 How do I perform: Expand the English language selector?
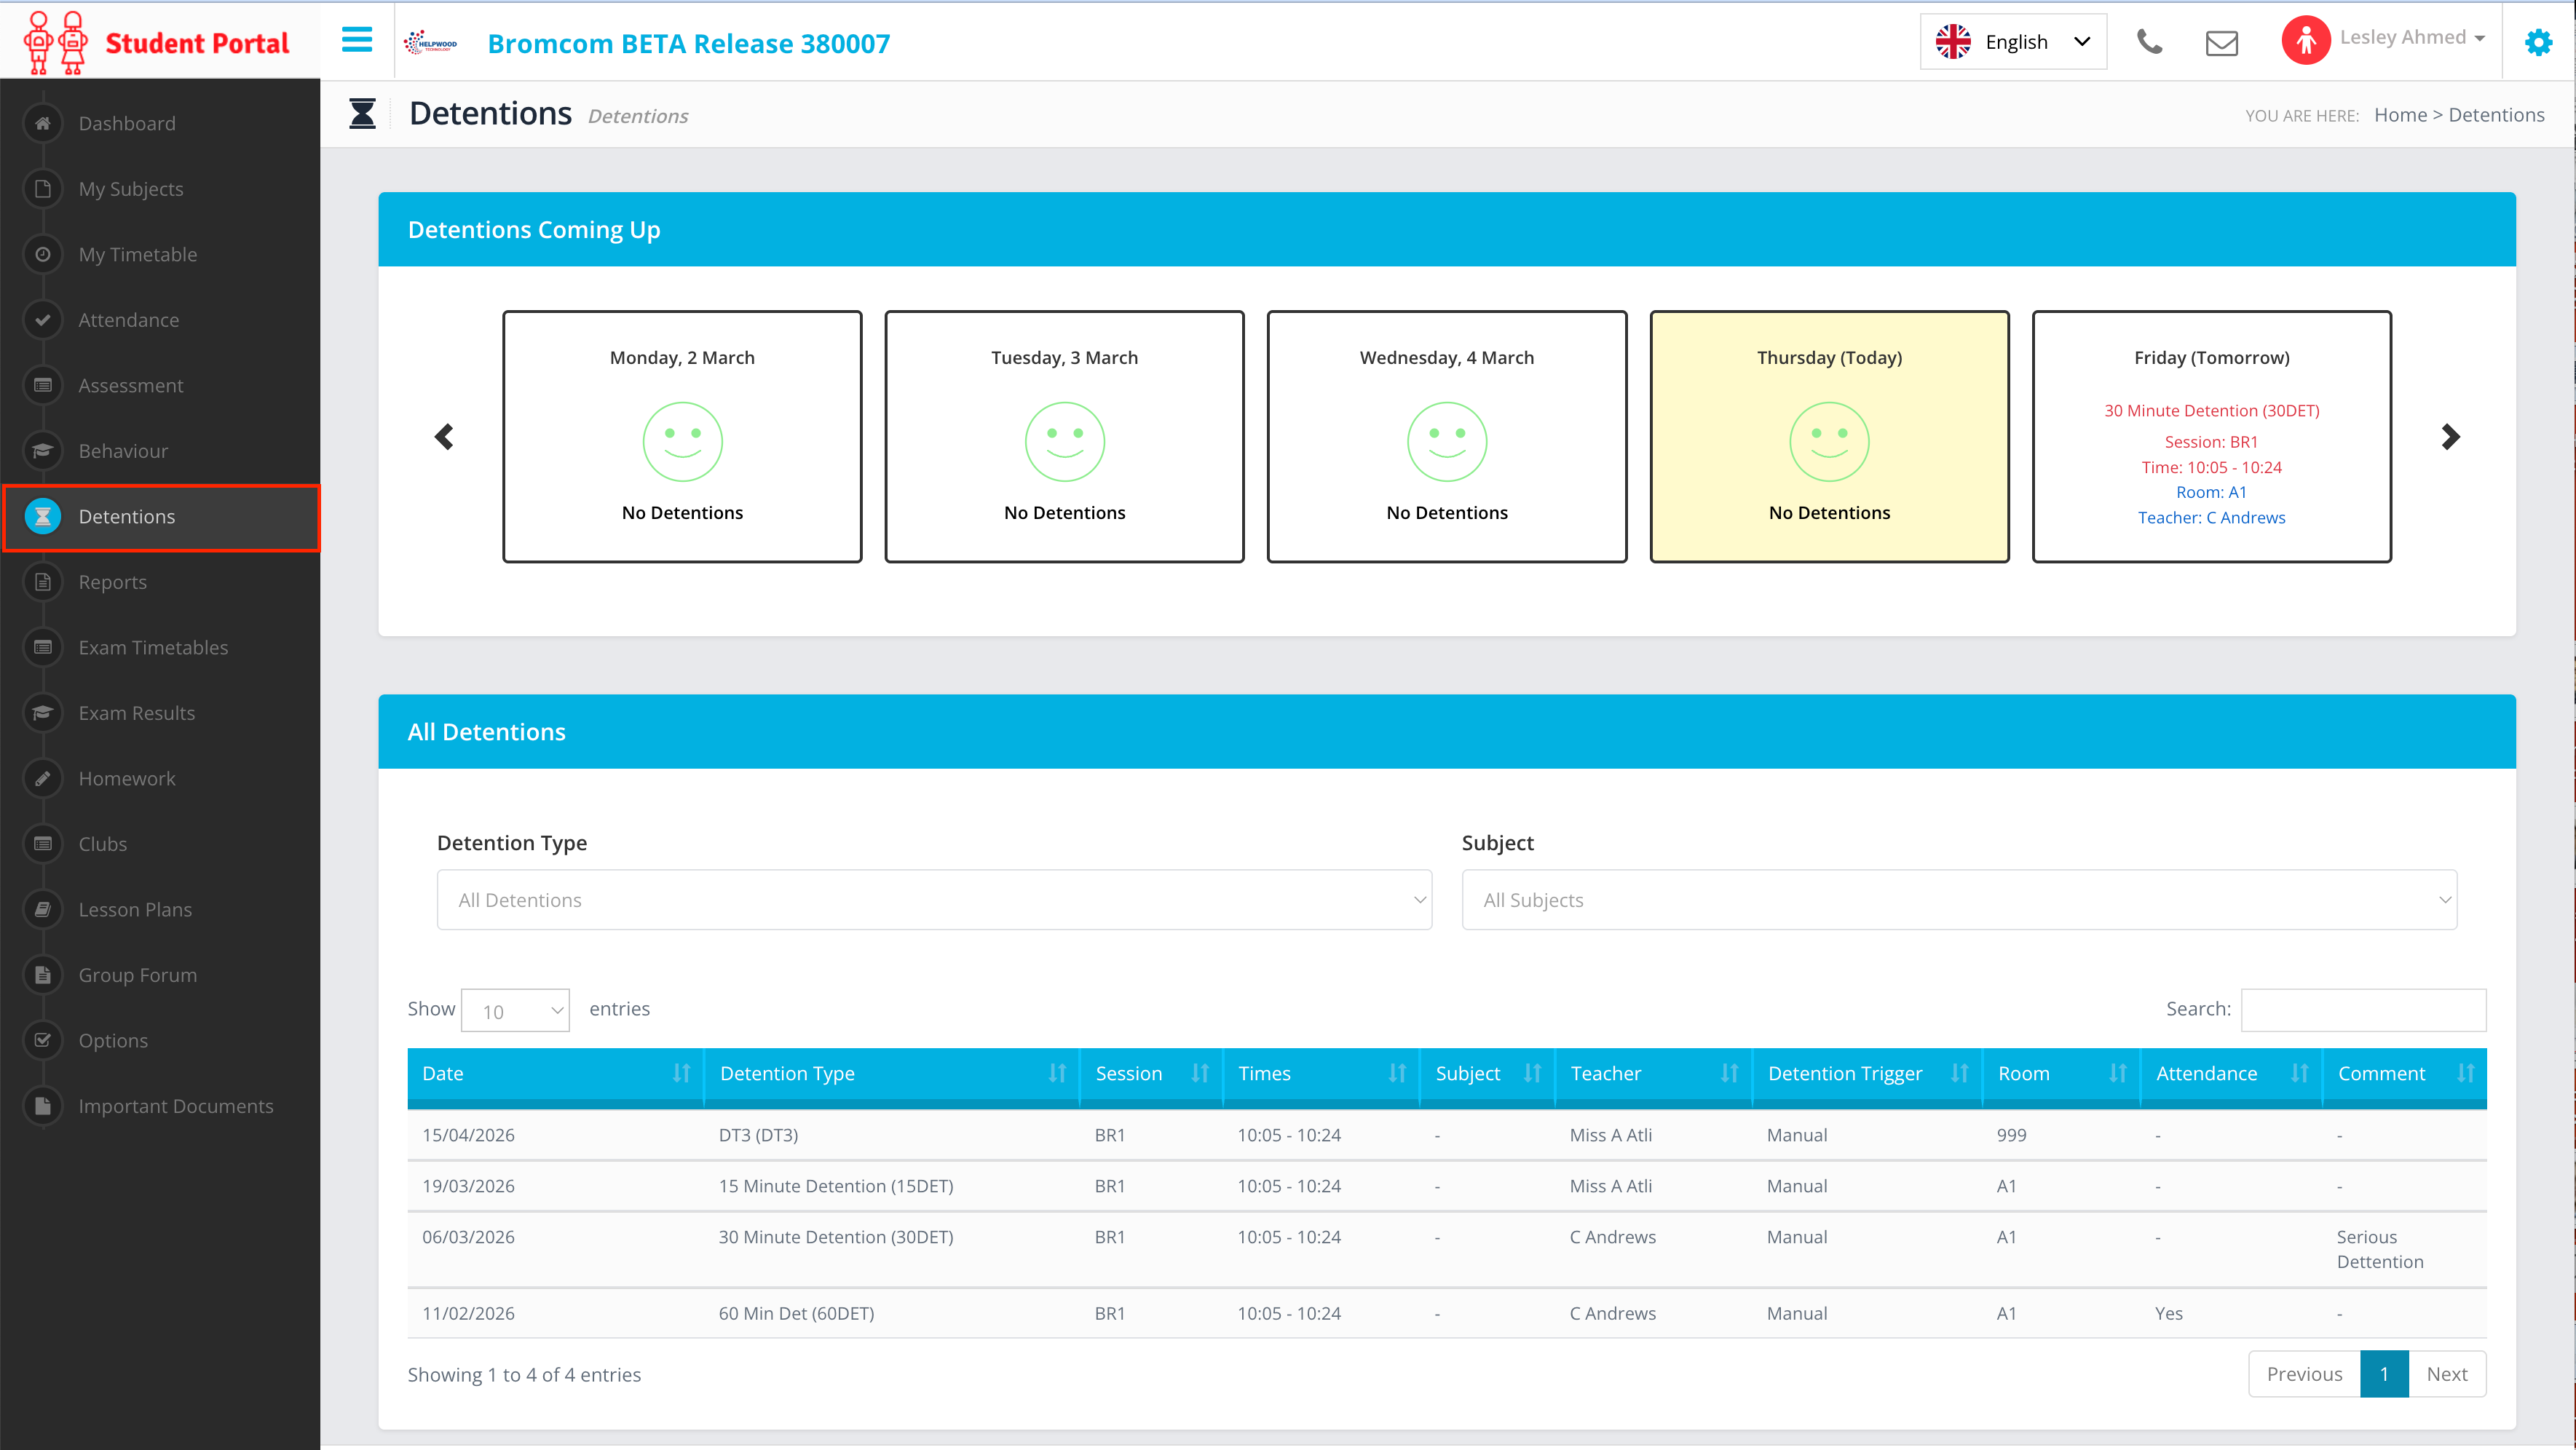point(2012,42)
